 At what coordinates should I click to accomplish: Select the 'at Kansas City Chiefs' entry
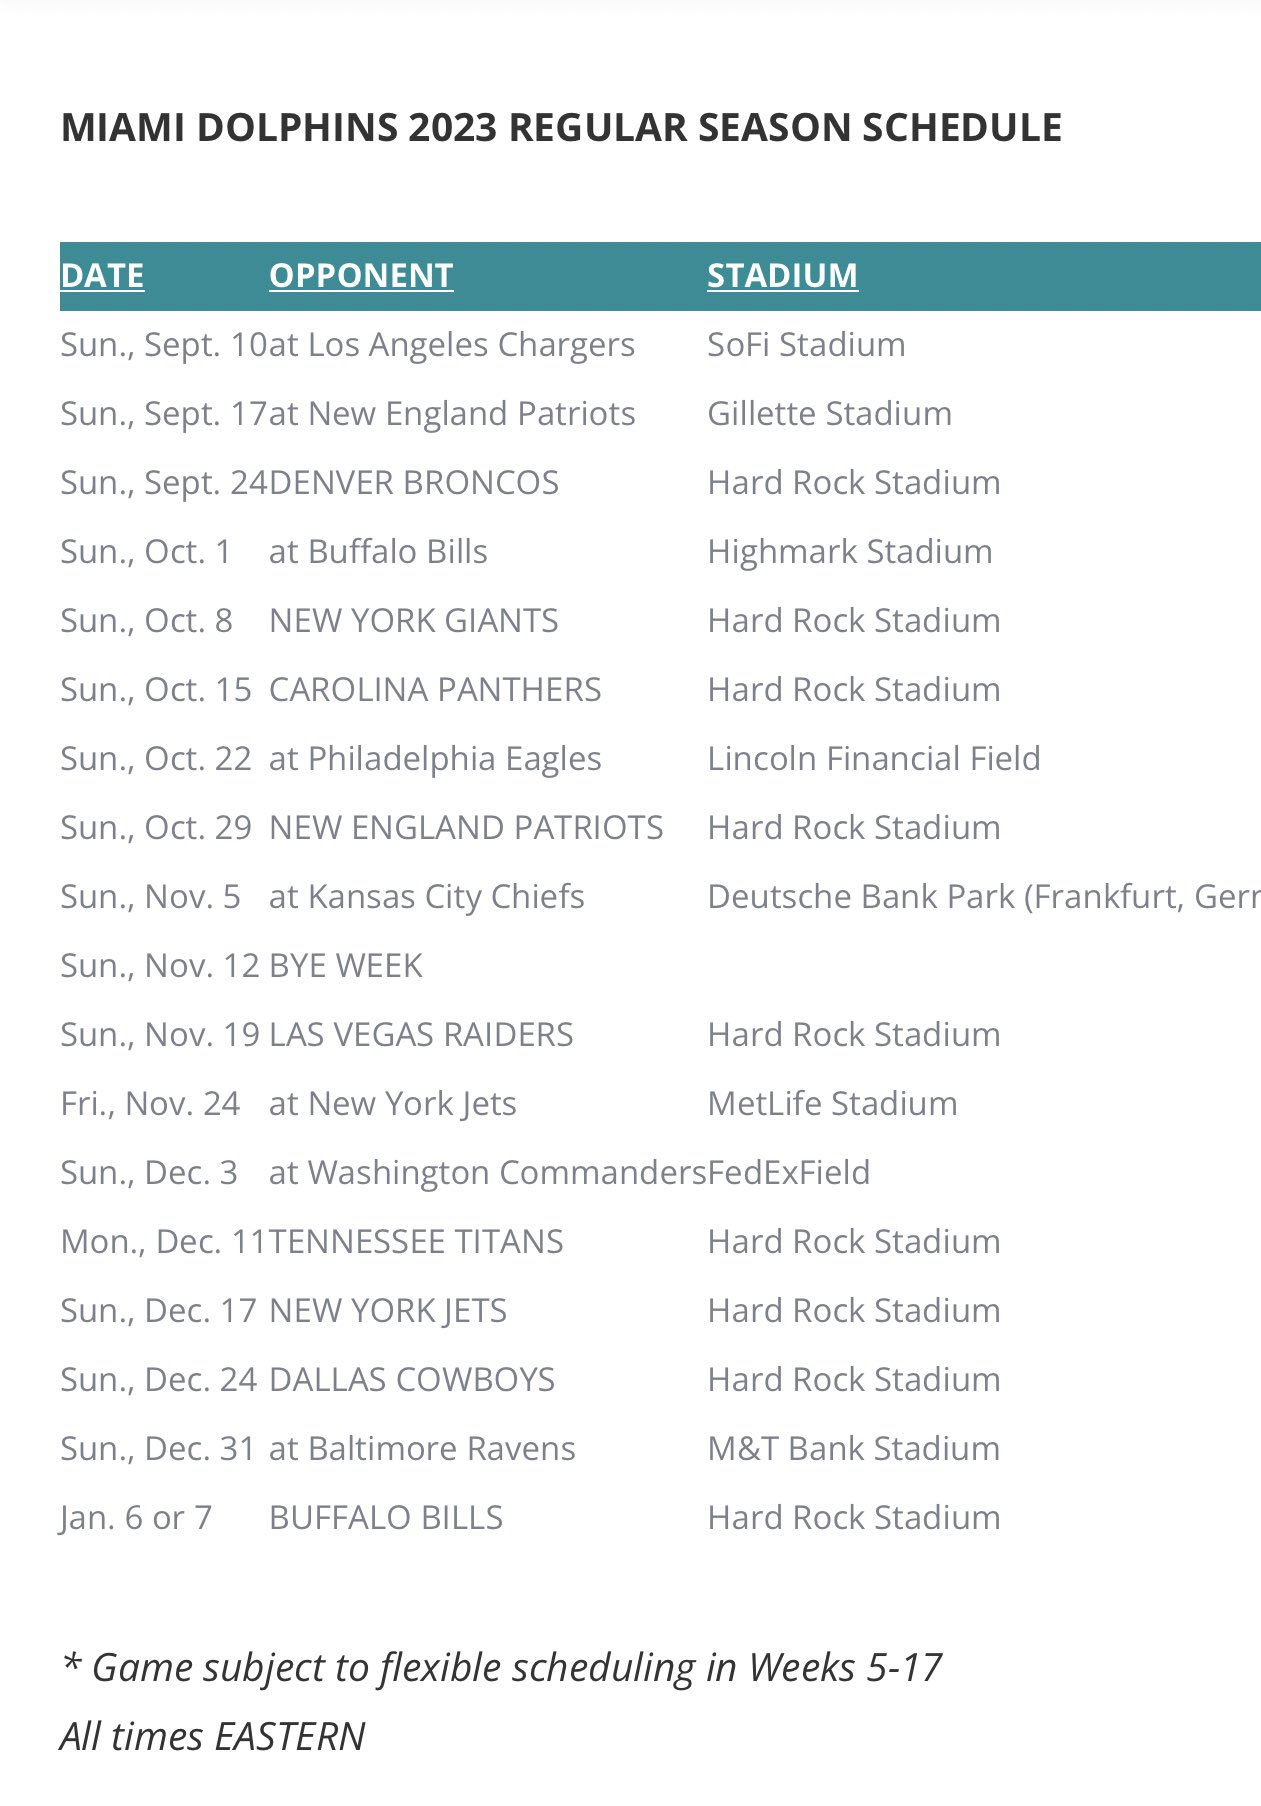pyautogui.click(x=427, y=897)
